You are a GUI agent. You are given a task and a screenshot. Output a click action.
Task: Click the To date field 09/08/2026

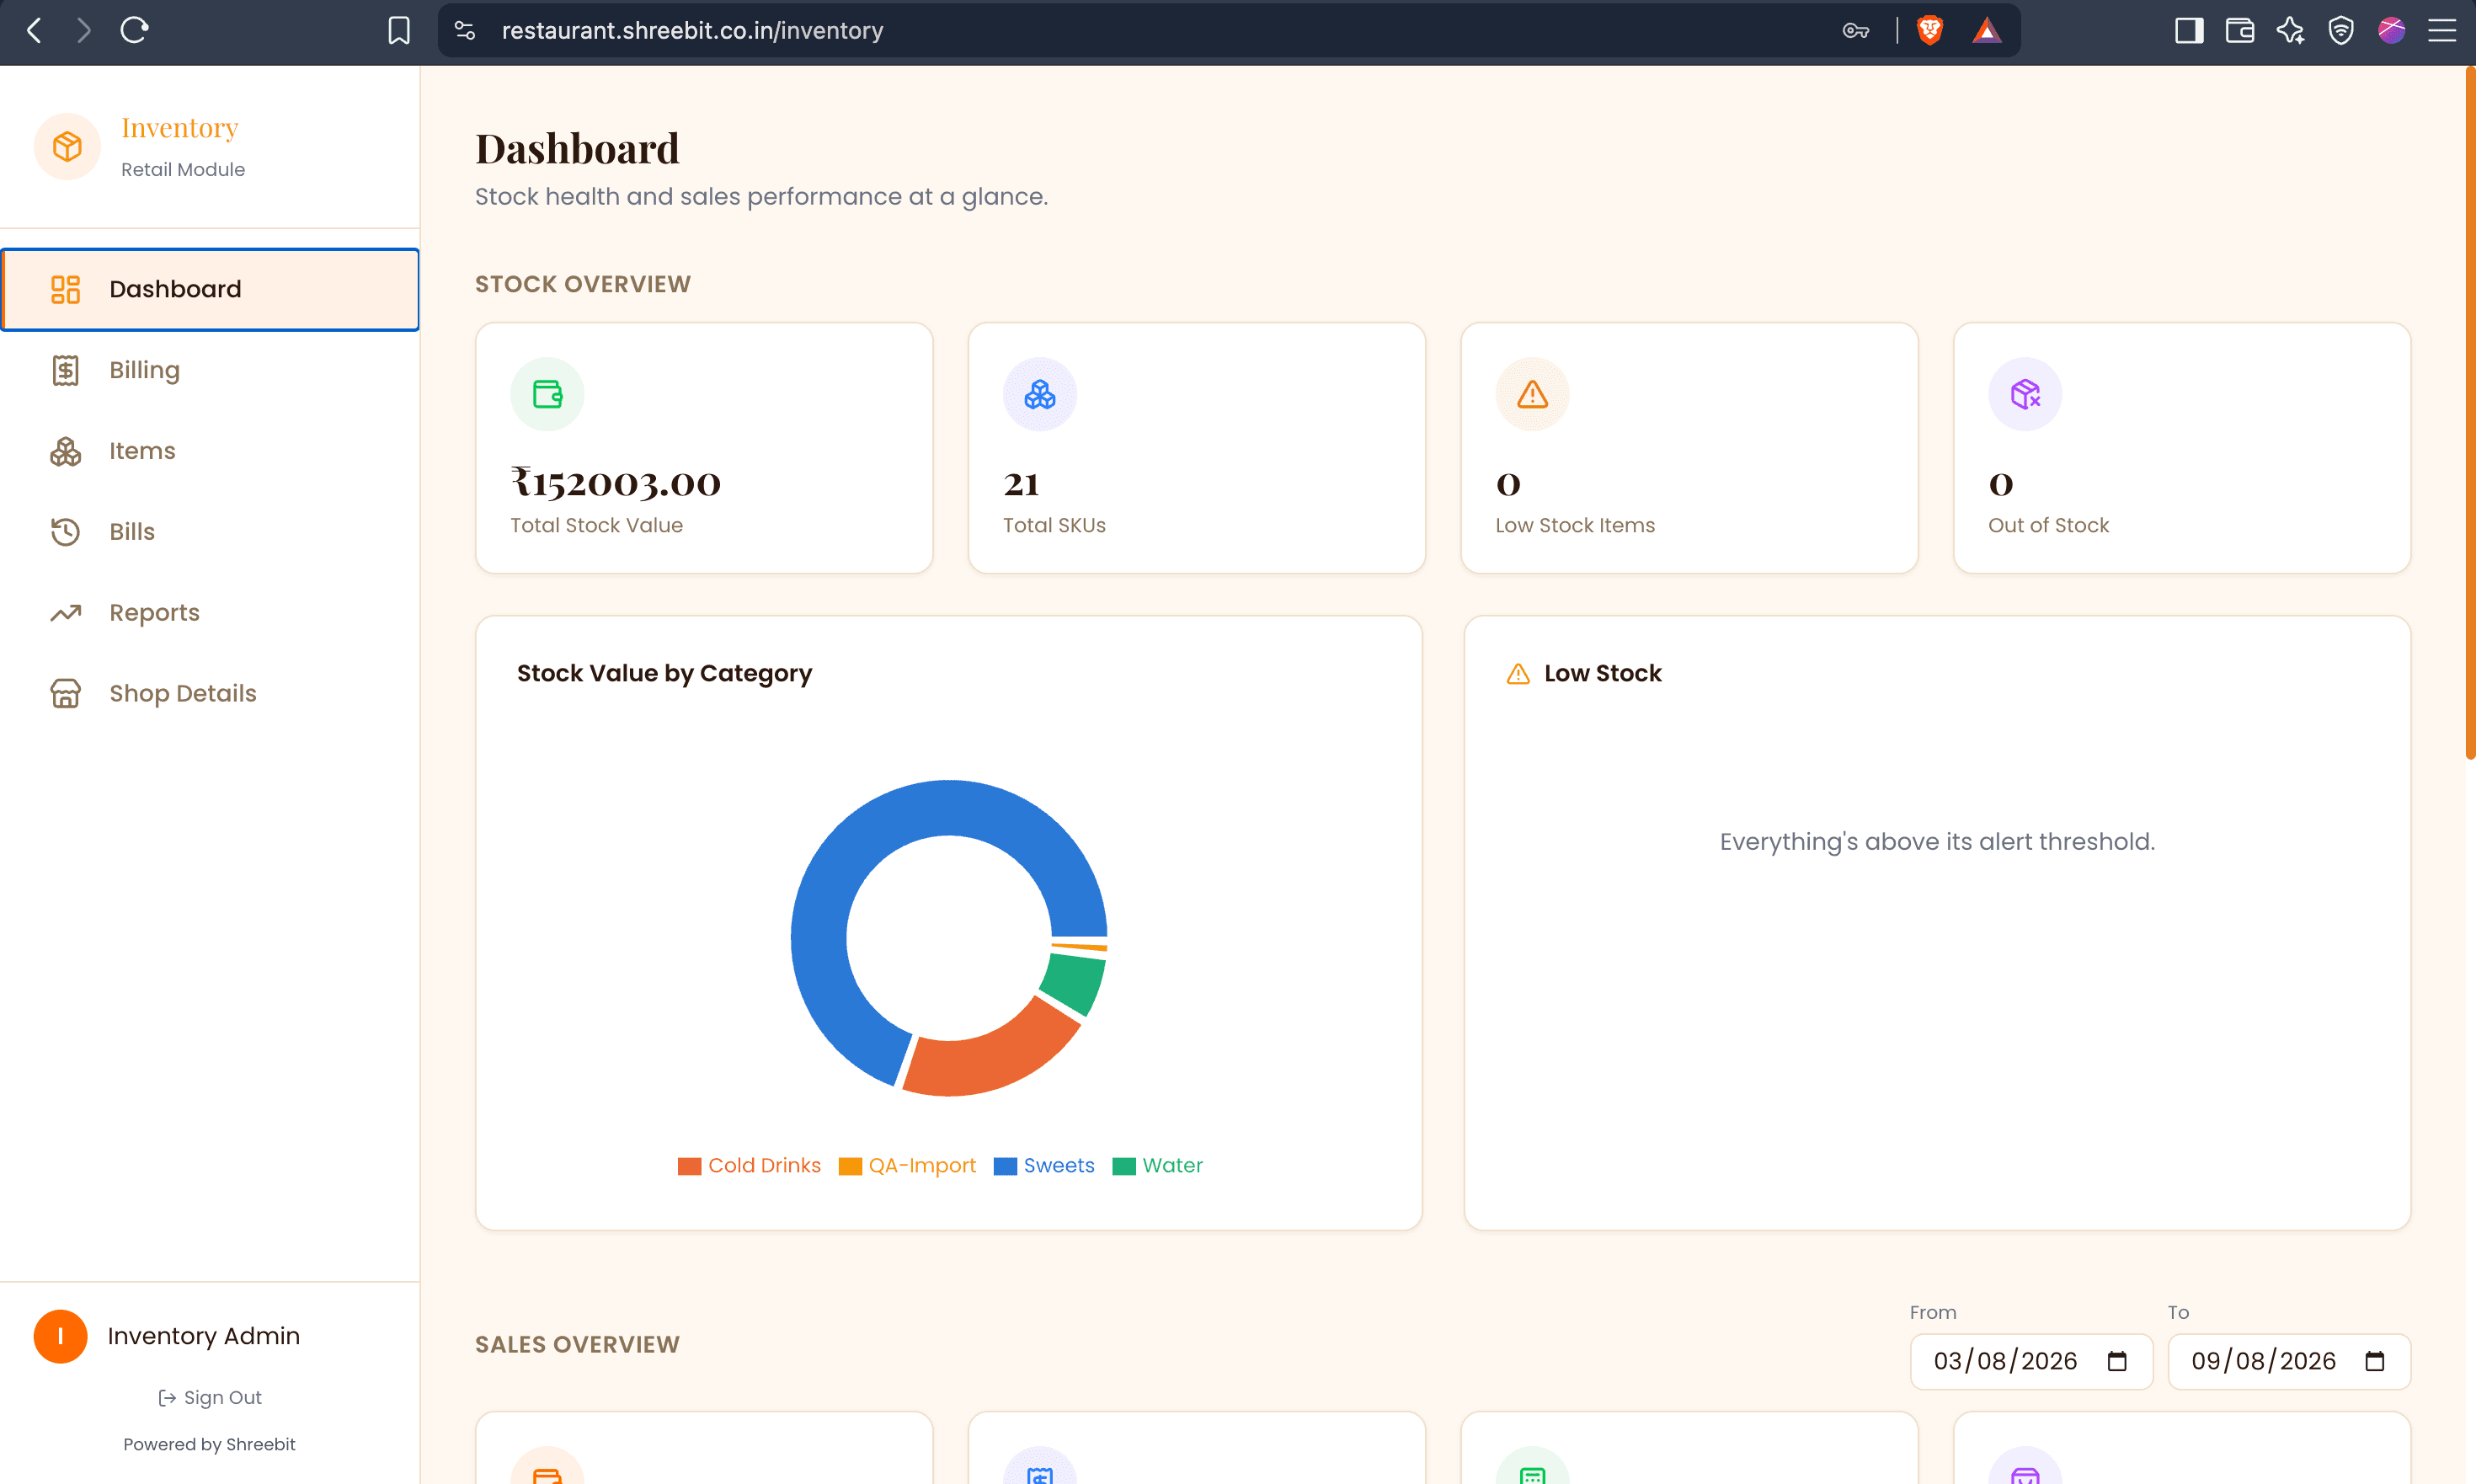coord(2289,1361)
